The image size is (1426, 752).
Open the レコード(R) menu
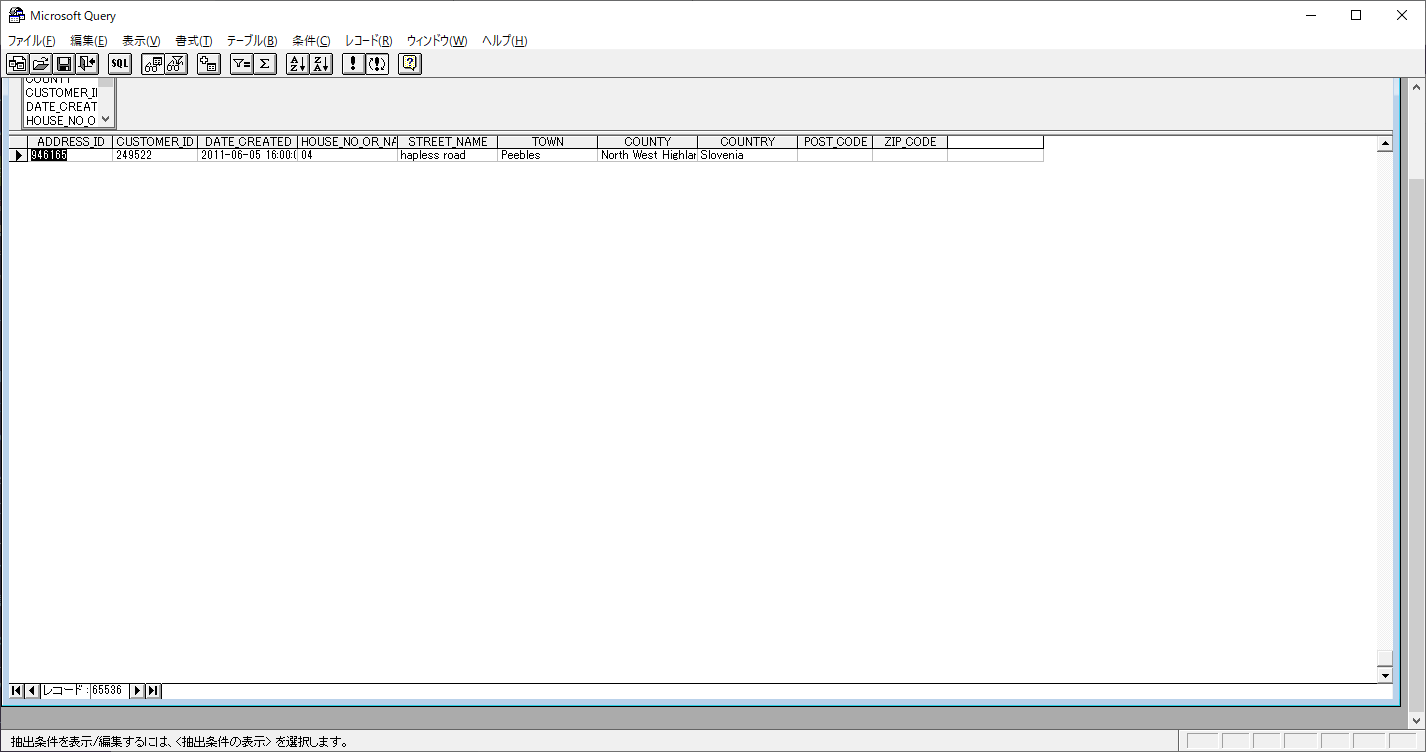[x=369, y=41]
